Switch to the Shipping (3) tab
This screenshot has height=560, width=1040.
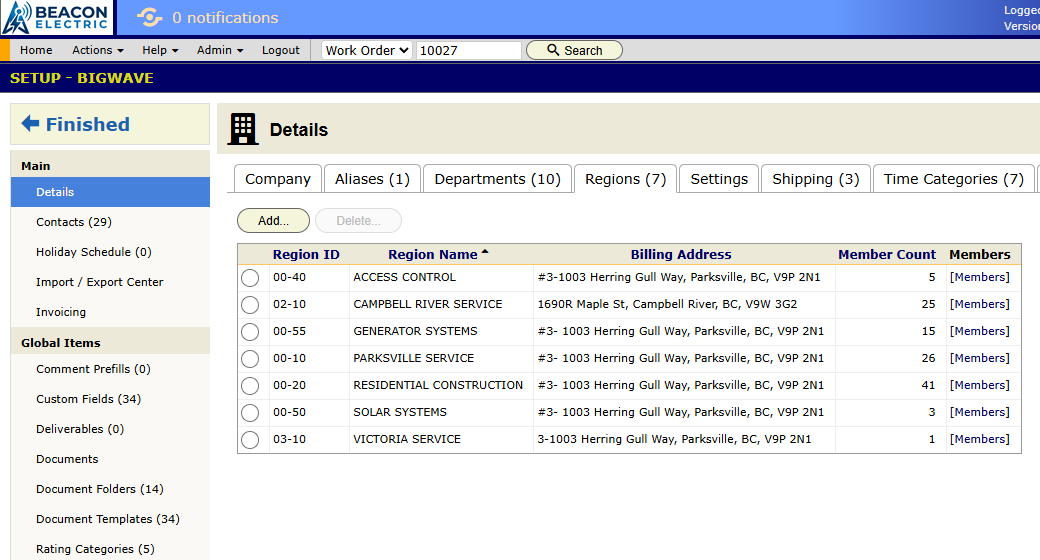[816, 179]
